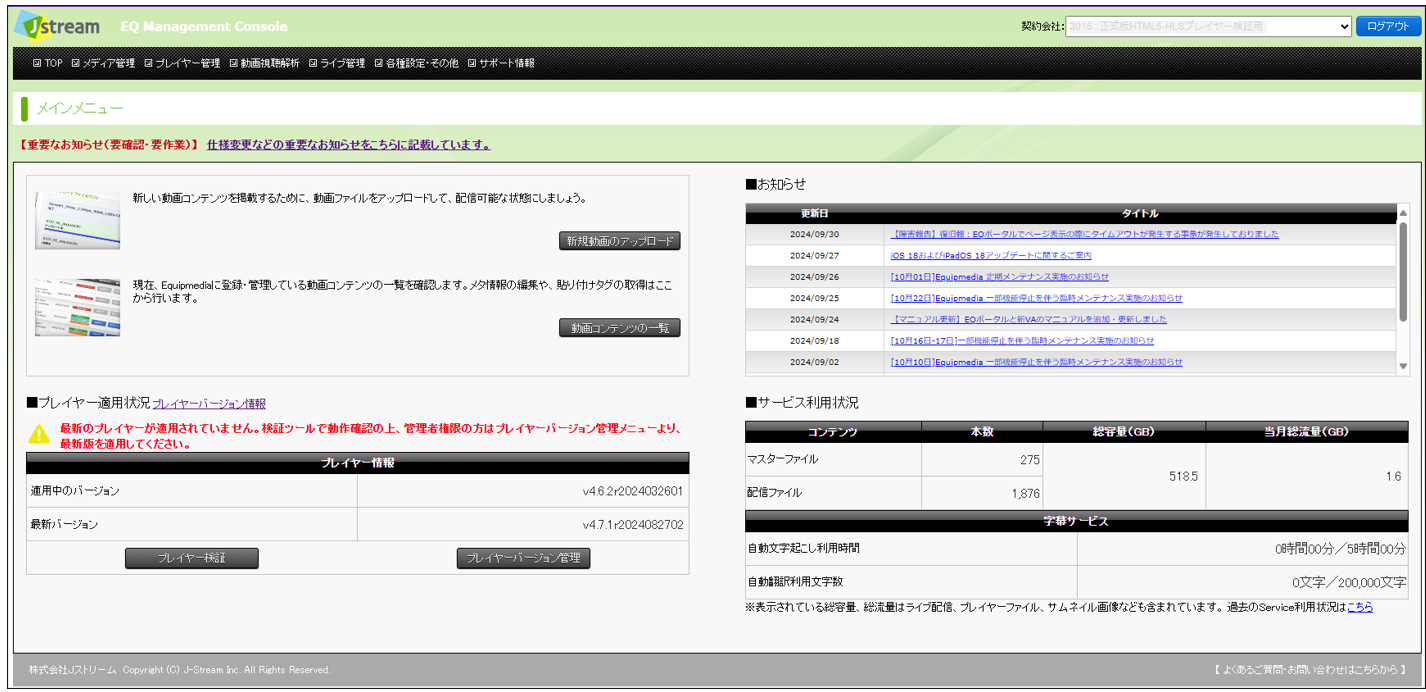Open the [10月22日] 臨時メンテナンス notice
This screenshot has width=1426, height=692.
point(1036,298)
